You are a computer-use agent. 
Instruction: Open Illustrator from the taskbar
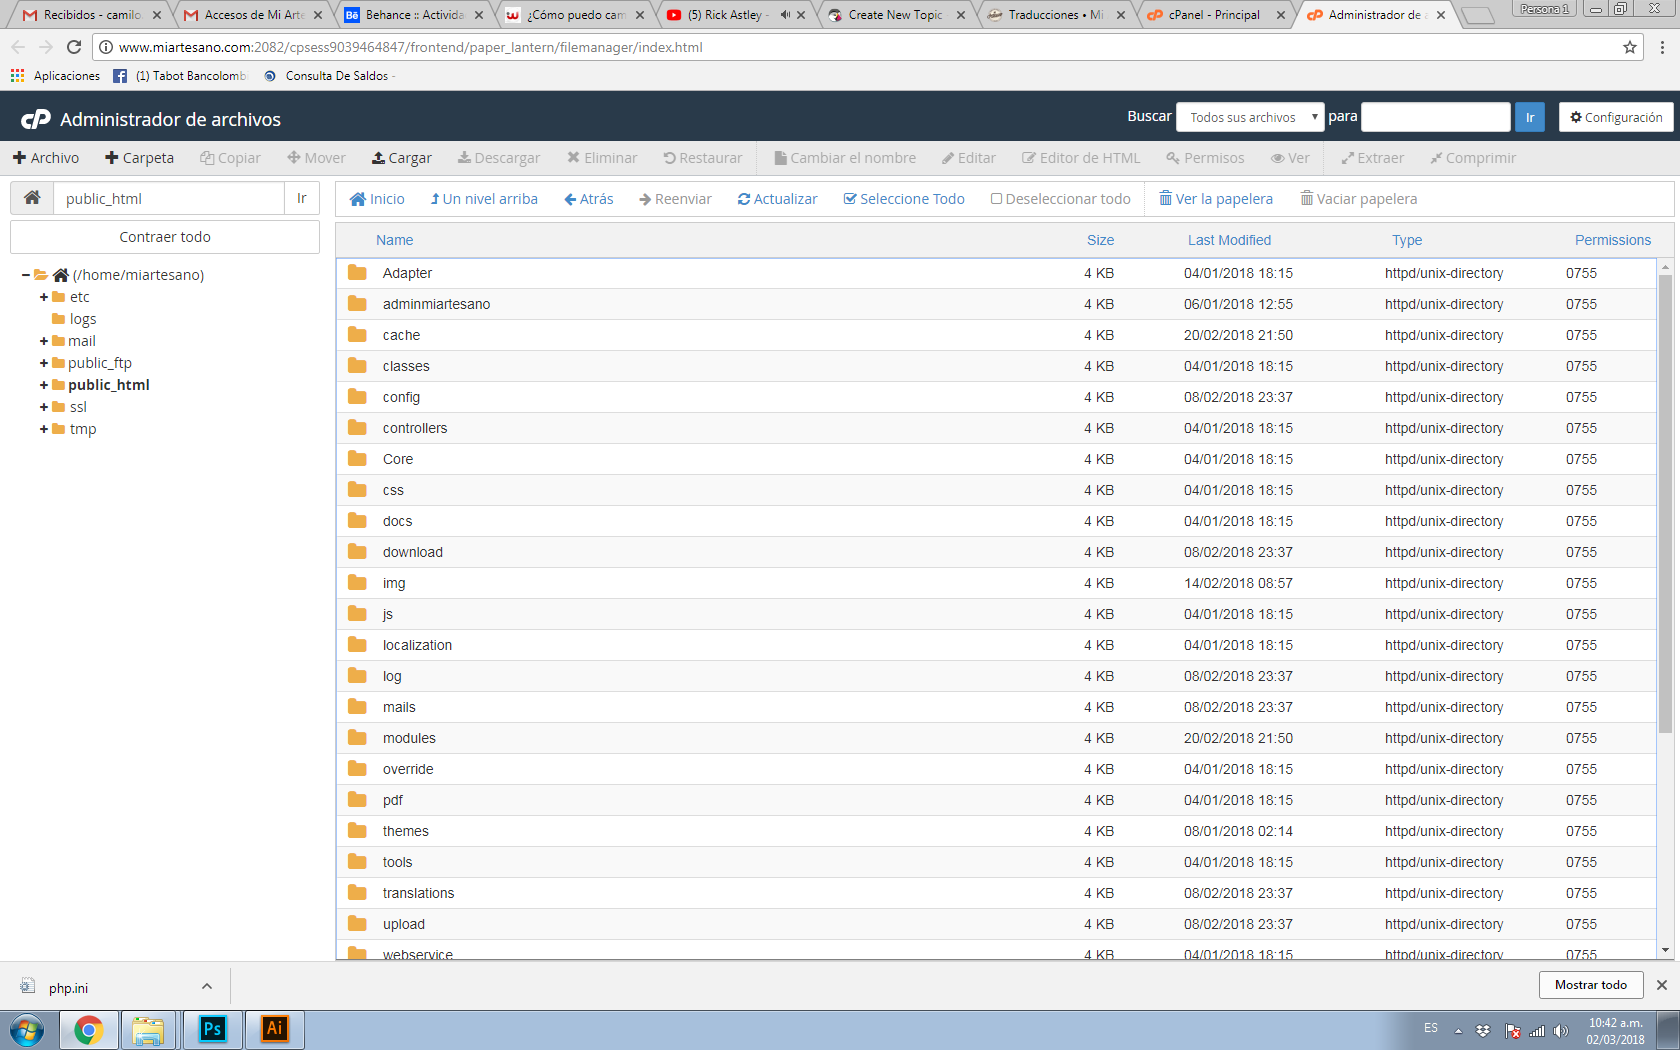click(x=275, y=1029)
